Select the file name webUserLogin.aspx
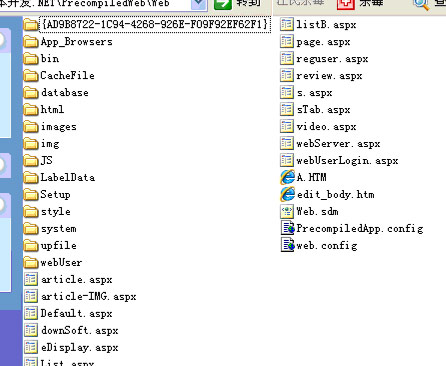 click(x=347, y=161)
